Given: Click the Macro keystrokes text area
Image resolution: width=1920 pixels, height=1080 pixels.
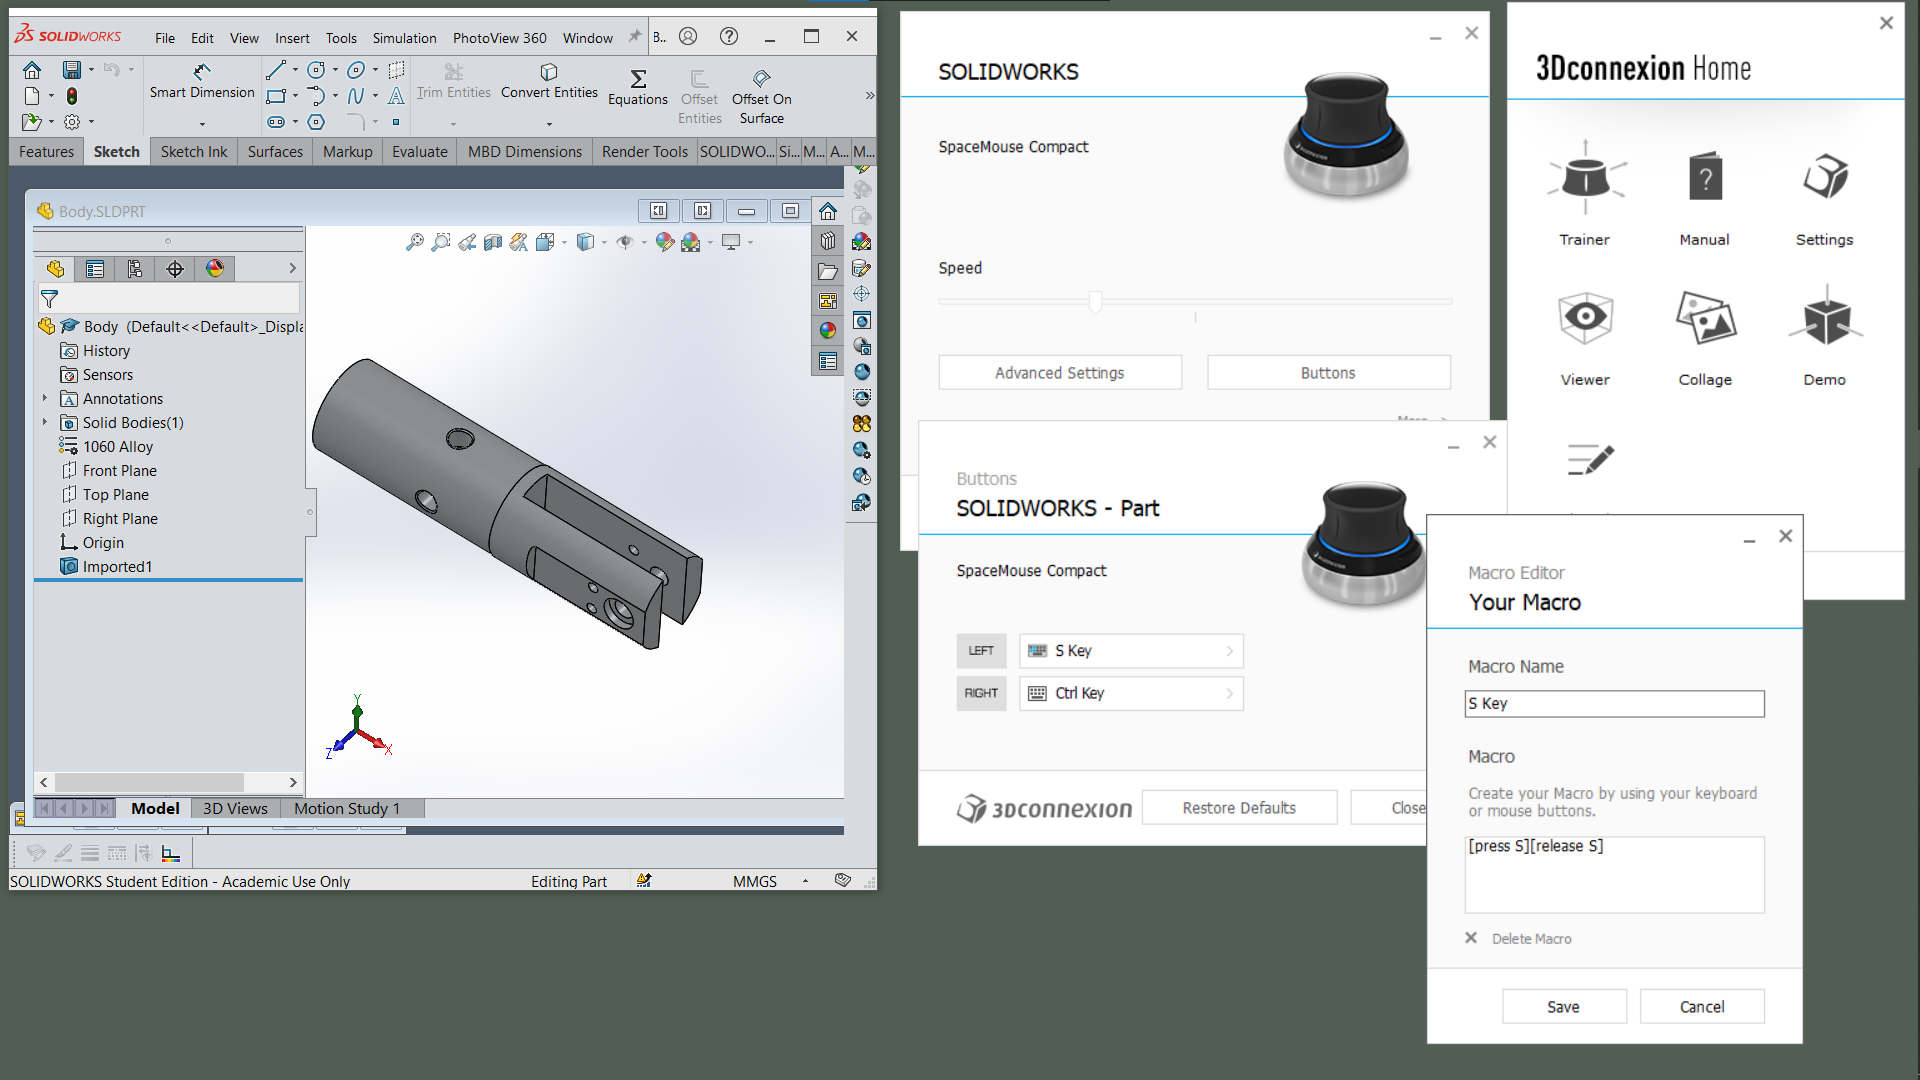Looking at the screenshot, I should 1614,874.
